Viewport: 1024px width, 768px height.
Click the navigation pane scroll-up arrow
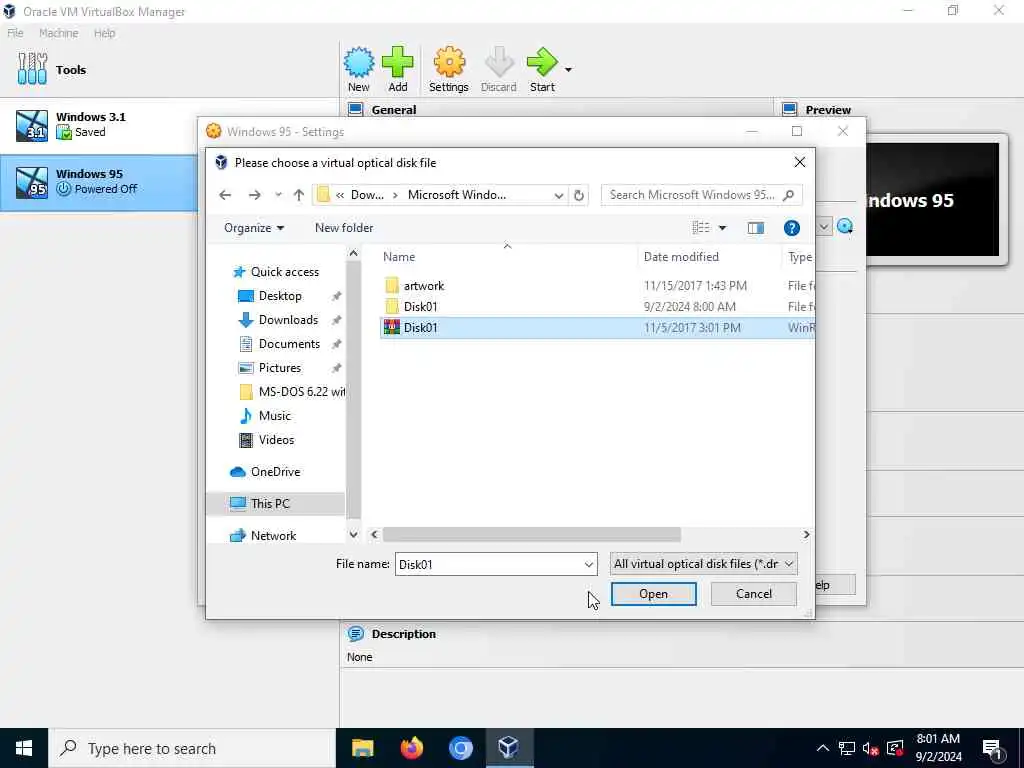[x=353, y=253]
